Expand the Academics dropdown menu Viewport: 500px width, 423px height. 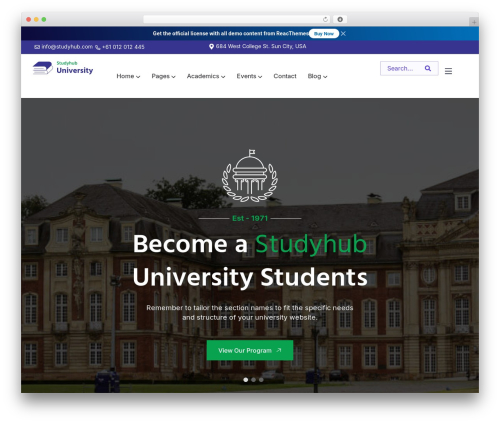tap(206, 76)
